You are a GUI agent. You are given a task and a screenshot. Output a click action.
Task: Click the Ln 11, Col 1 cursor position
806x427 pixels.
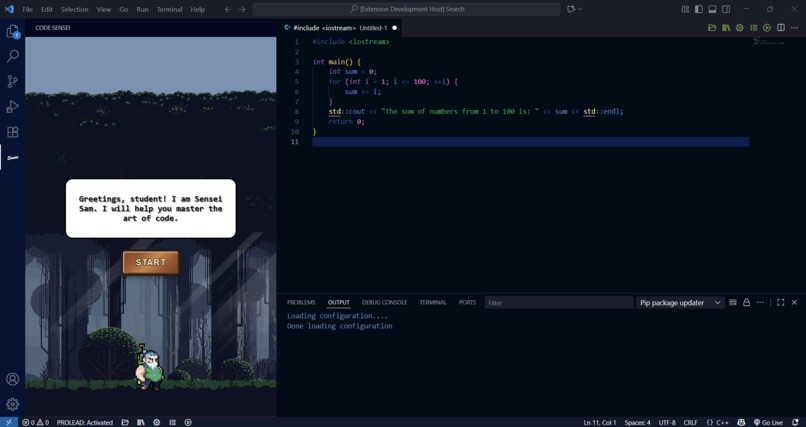600,422
